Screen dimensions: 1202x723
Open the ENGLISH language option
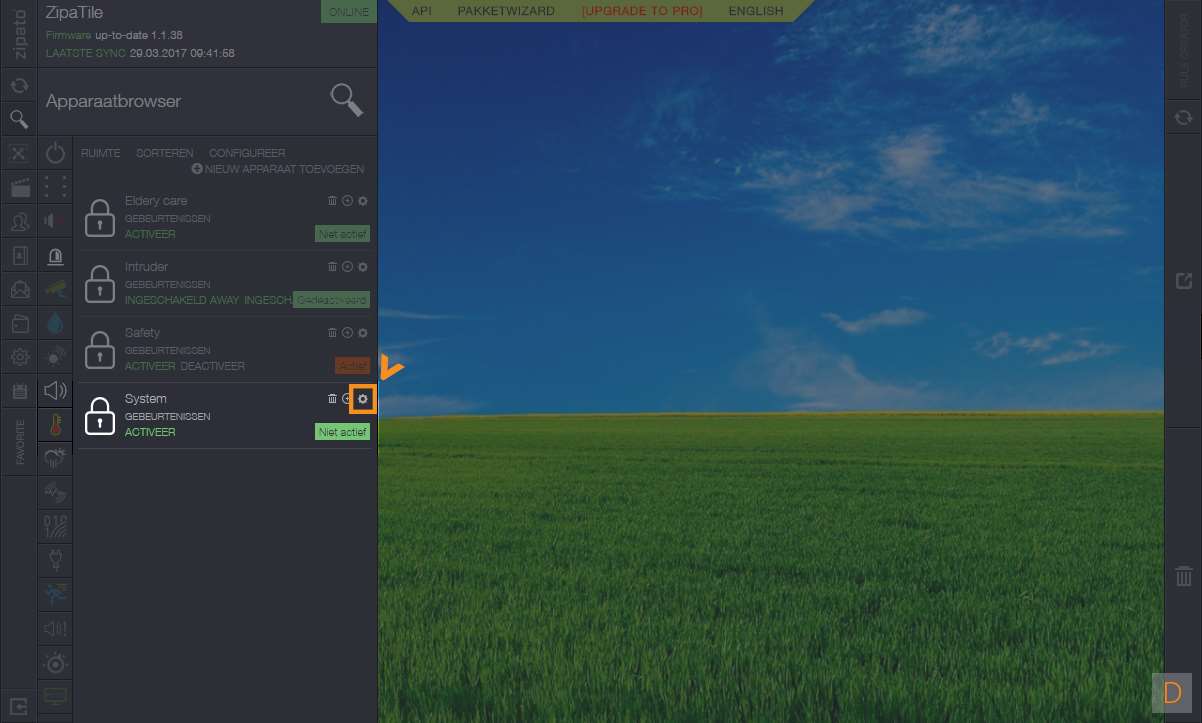[x=756, y=11]
